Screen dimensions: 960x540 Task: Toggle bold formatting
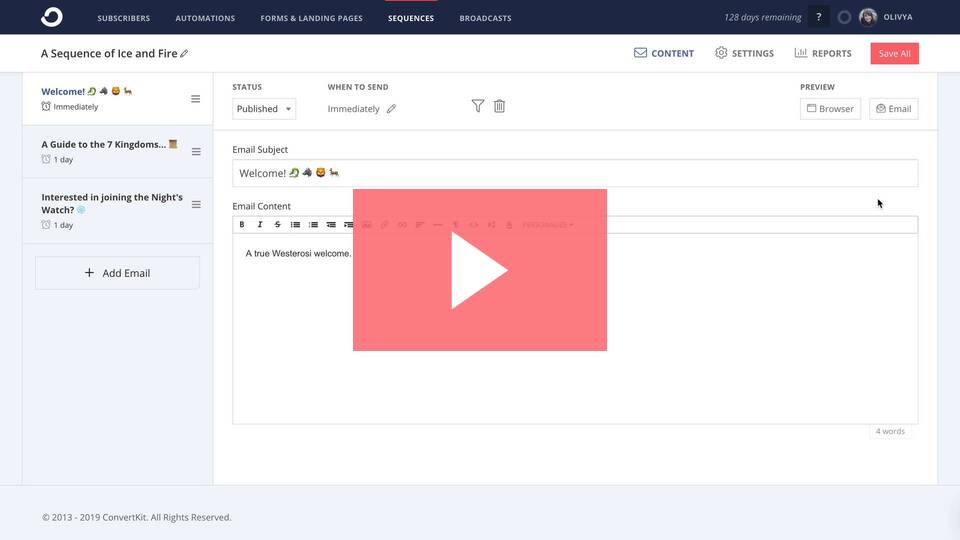tap(242, 225)
